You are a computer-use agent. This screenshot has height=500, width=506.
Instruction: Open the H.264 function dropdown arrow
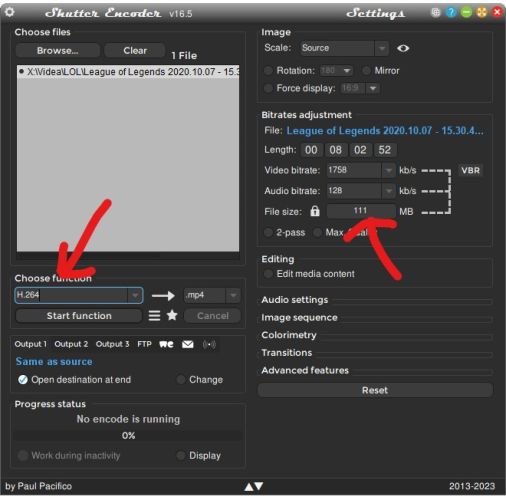(x=135, y=295)
